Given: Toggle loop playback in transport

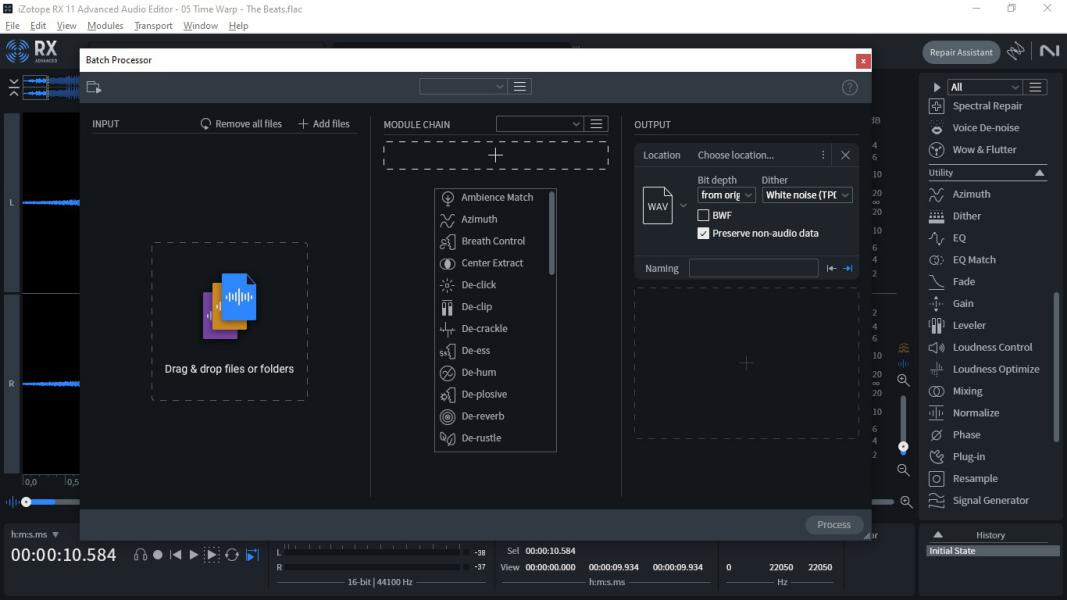Looking at the screenshot, I should click(x=231, y=555).
